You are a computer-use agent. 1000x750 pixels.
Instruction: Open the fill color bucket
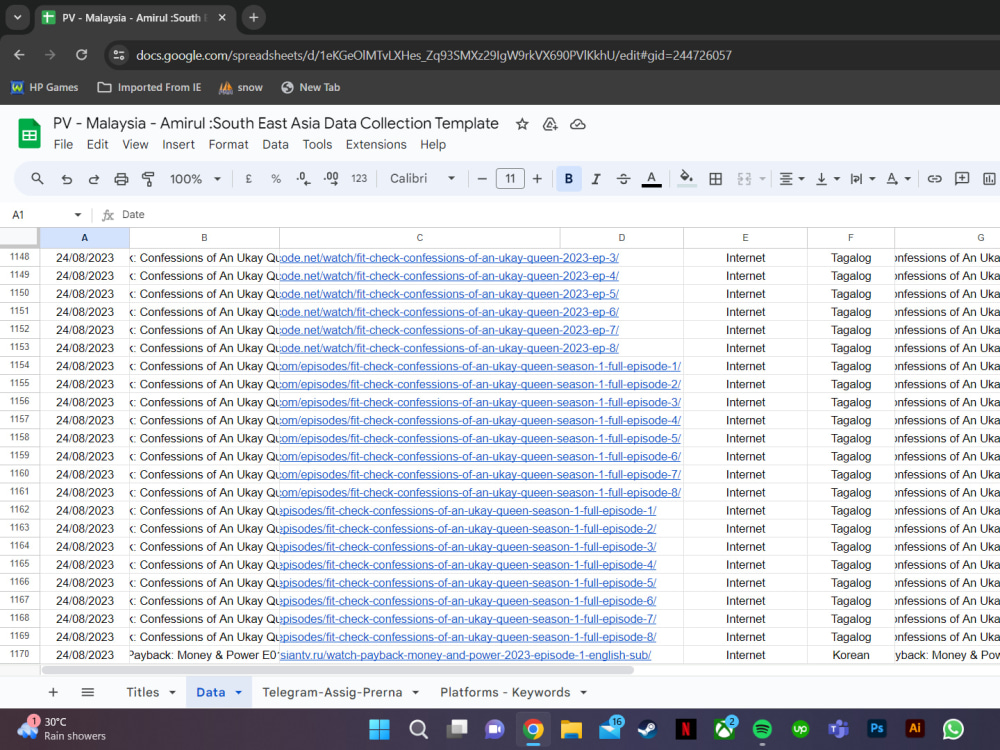point(686,179)
